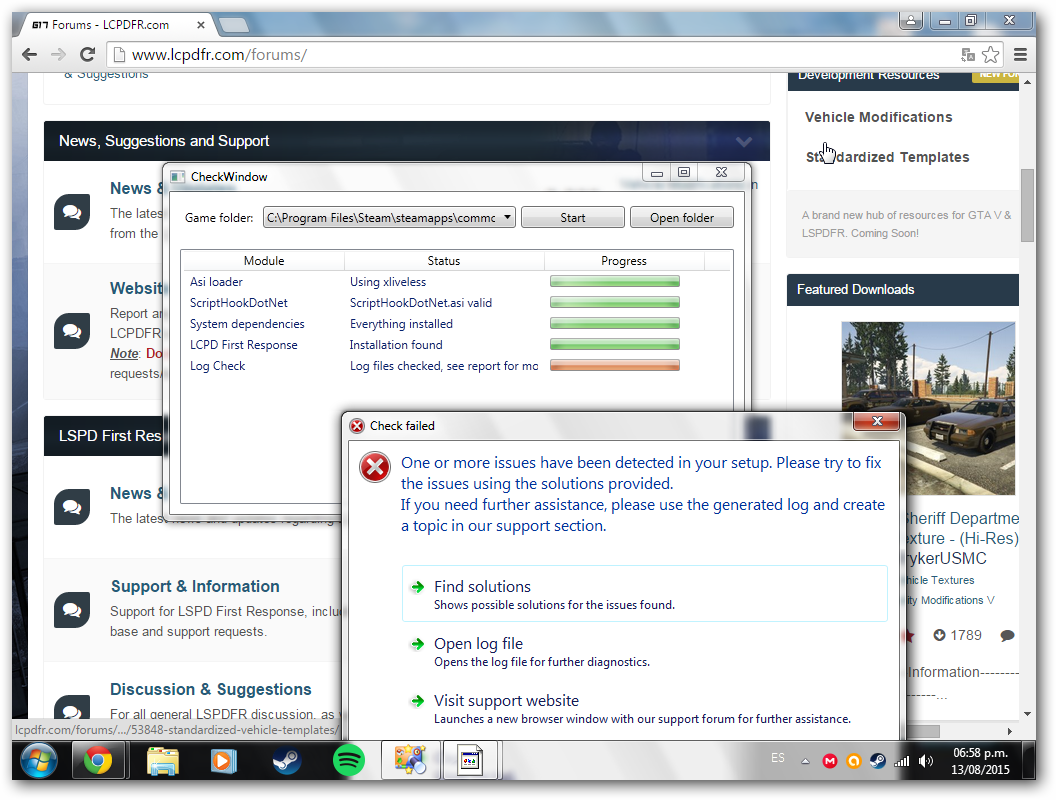Viewport: 1056px width, 800px height.
Task: Open the Chrome hamburger menu
Action: [x=1020, y=55]
